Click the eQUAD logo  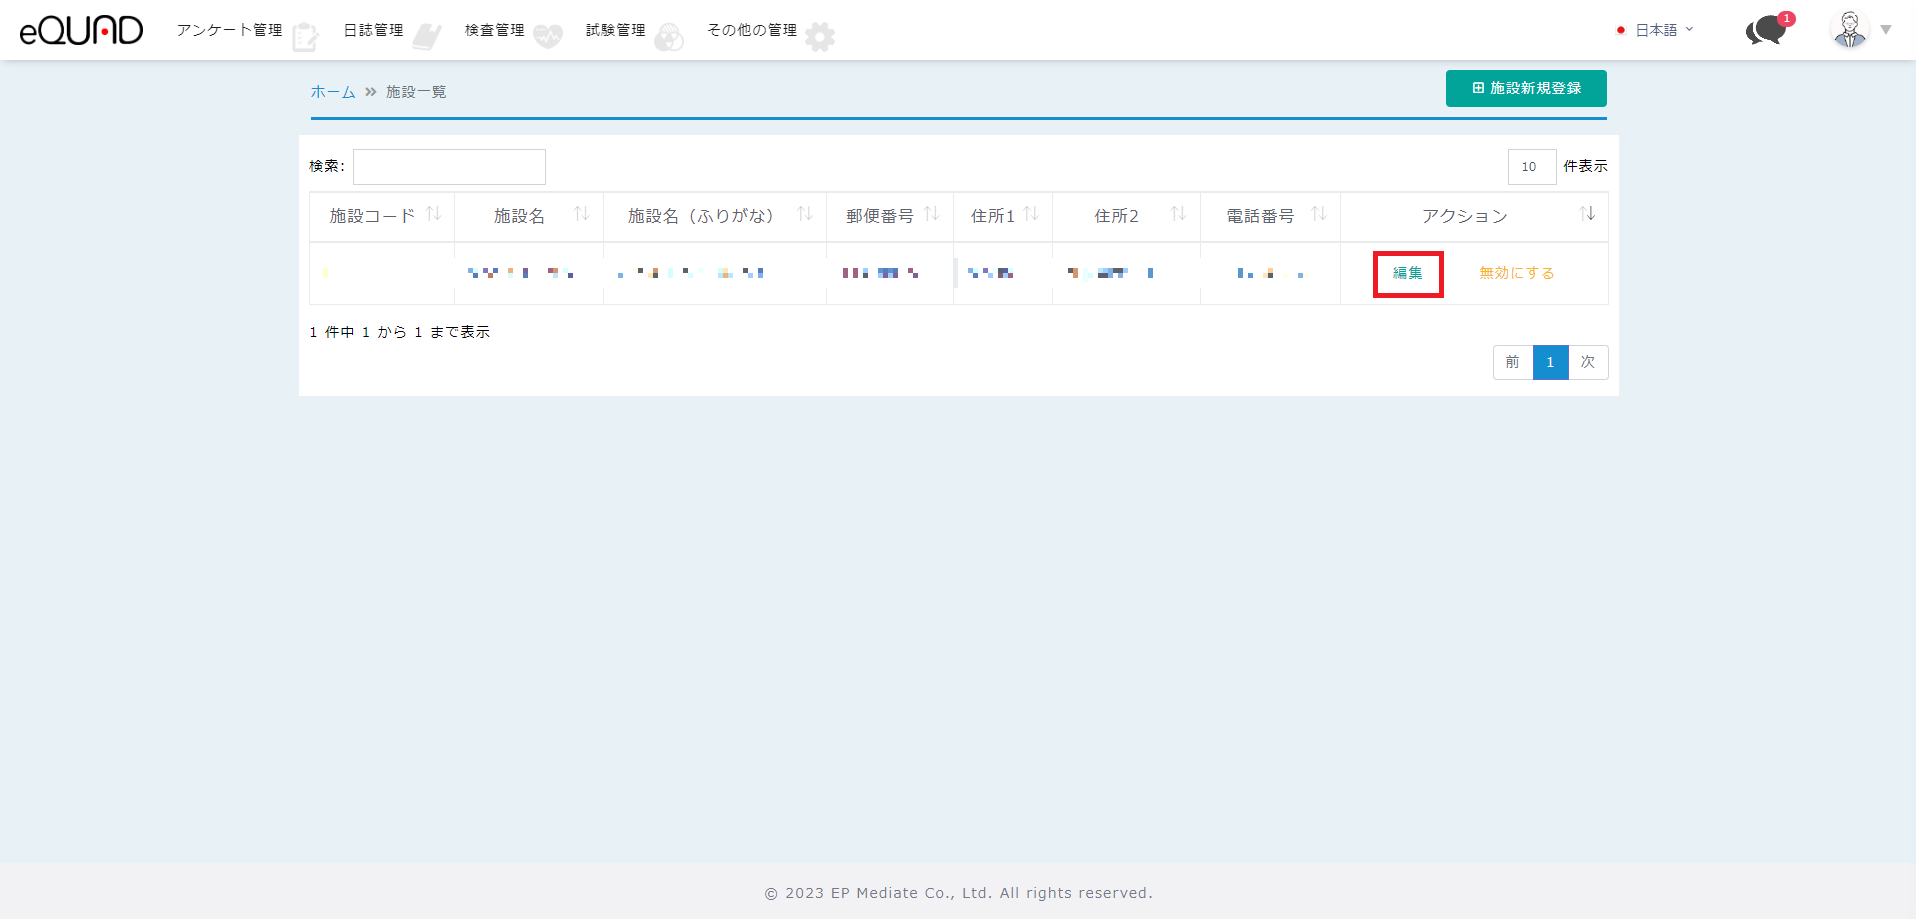[x=81, y=30]
